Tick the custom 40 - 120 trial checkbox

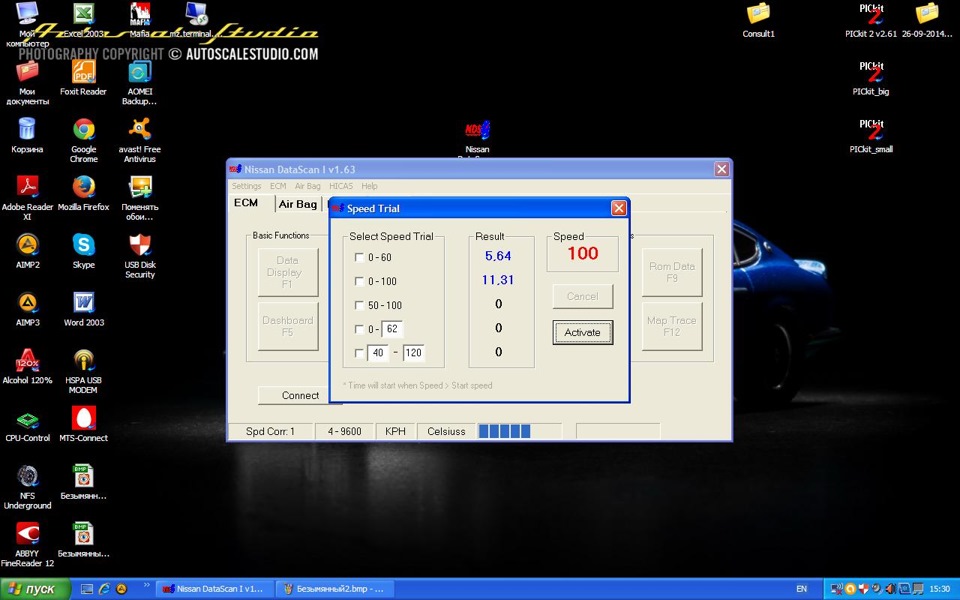click(x=359, y=353)
